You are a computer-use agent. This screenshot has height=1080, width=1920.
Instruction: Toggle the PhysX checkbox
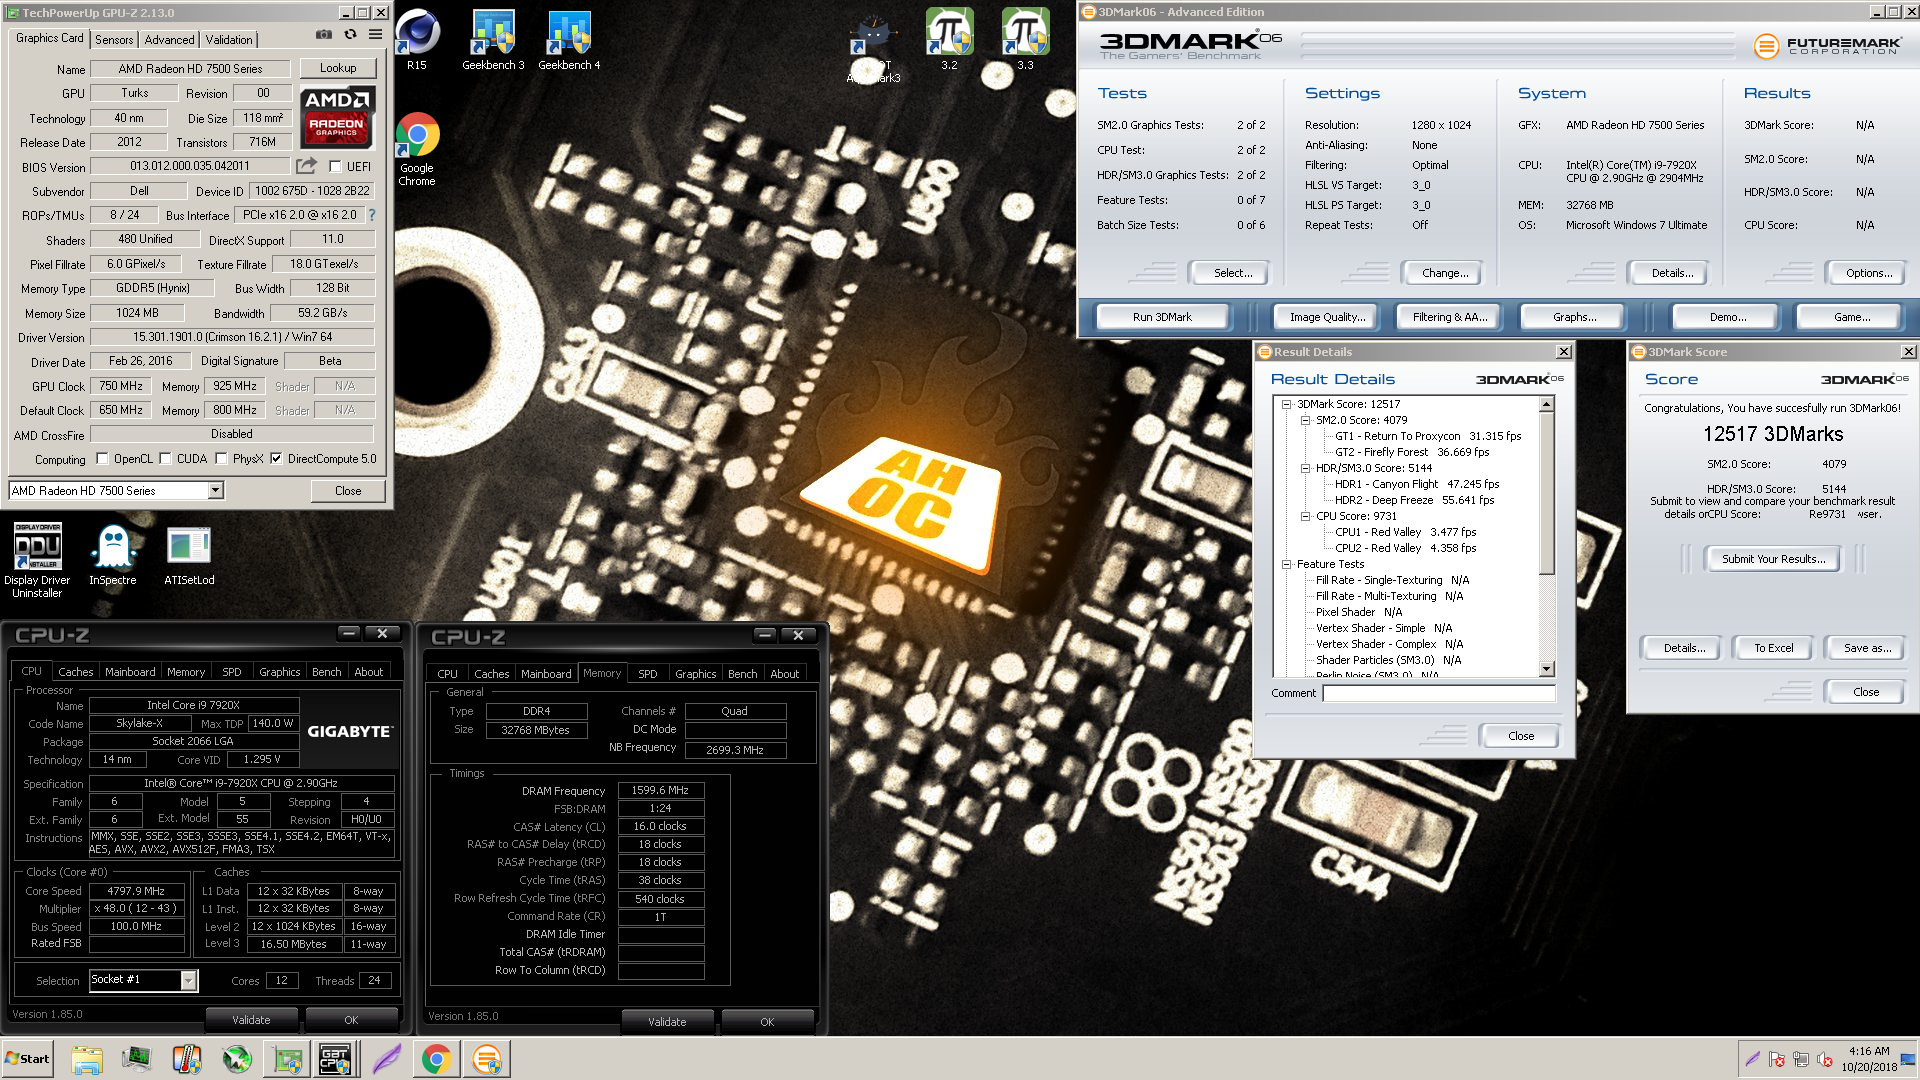click(x=221, y=459)
